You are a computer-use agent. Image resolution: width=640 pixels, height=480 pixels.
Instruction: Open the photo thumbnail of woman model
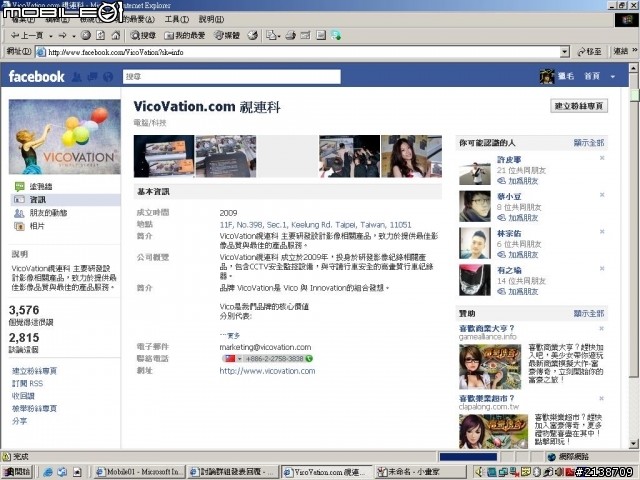(411, 156)
